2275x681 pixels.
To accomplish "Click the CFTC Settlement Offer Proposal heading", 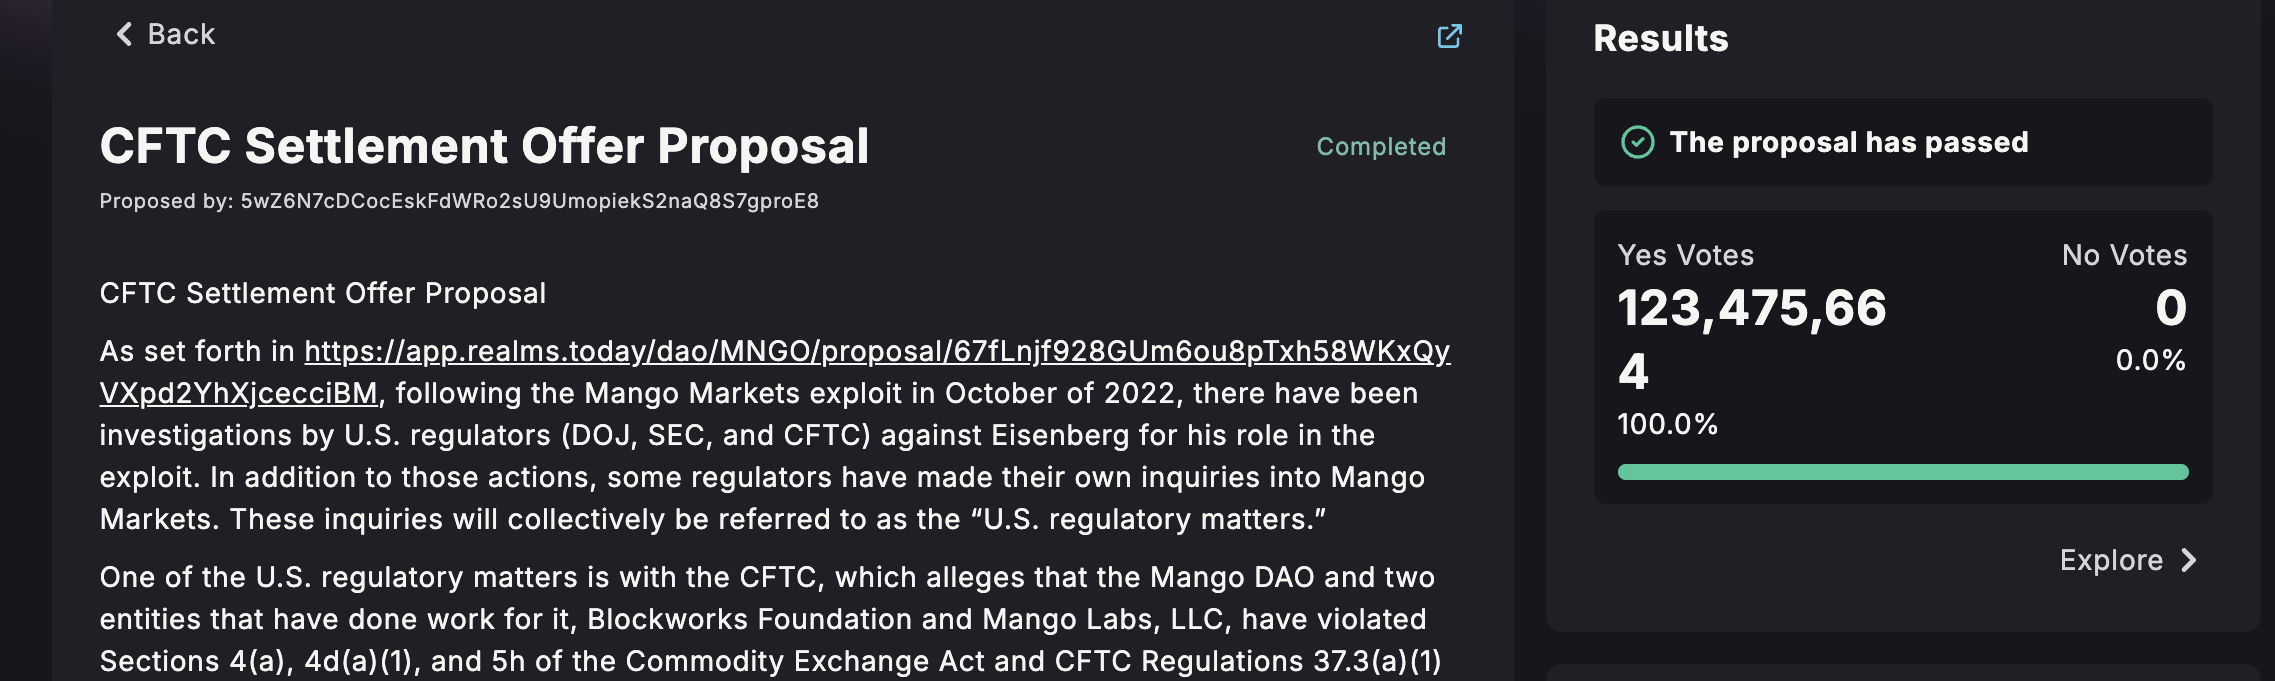I will pyautogui.click(x=484, y=147).
